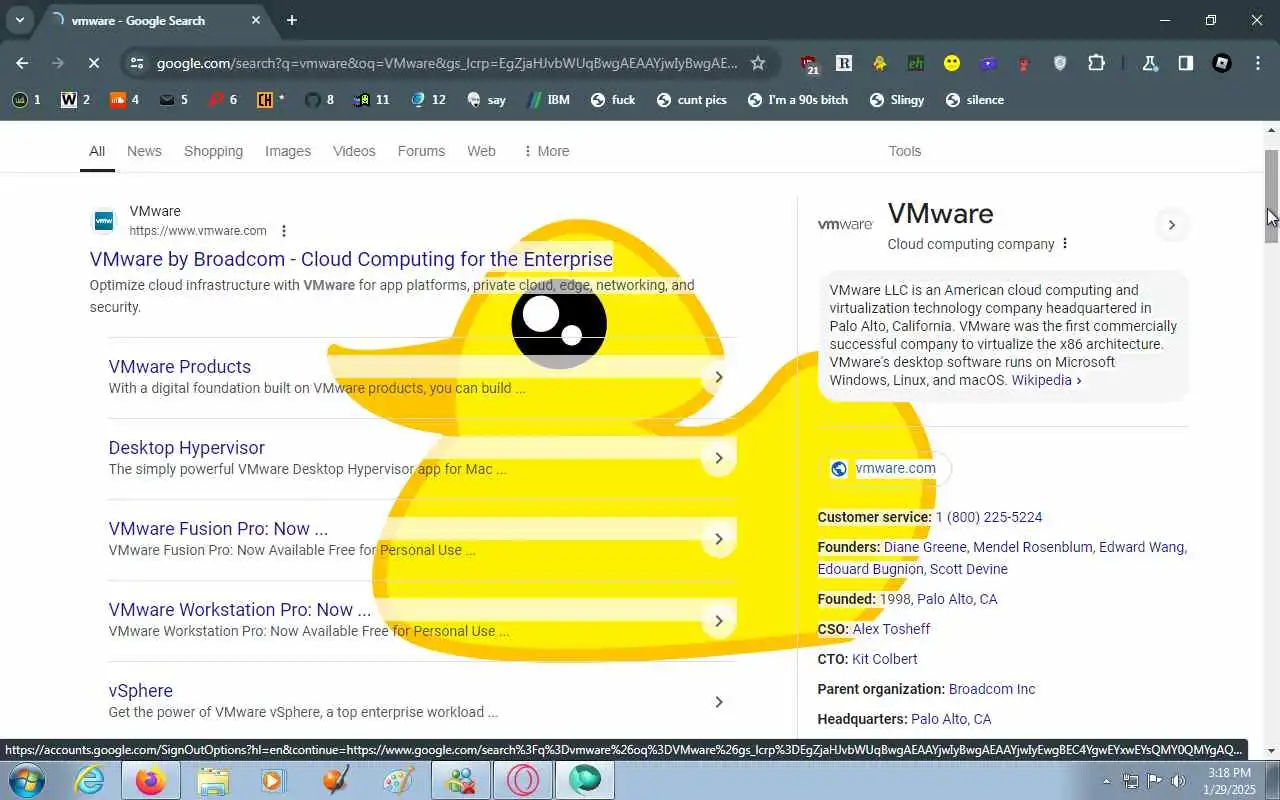Open the Slingy bookmark

897,100
